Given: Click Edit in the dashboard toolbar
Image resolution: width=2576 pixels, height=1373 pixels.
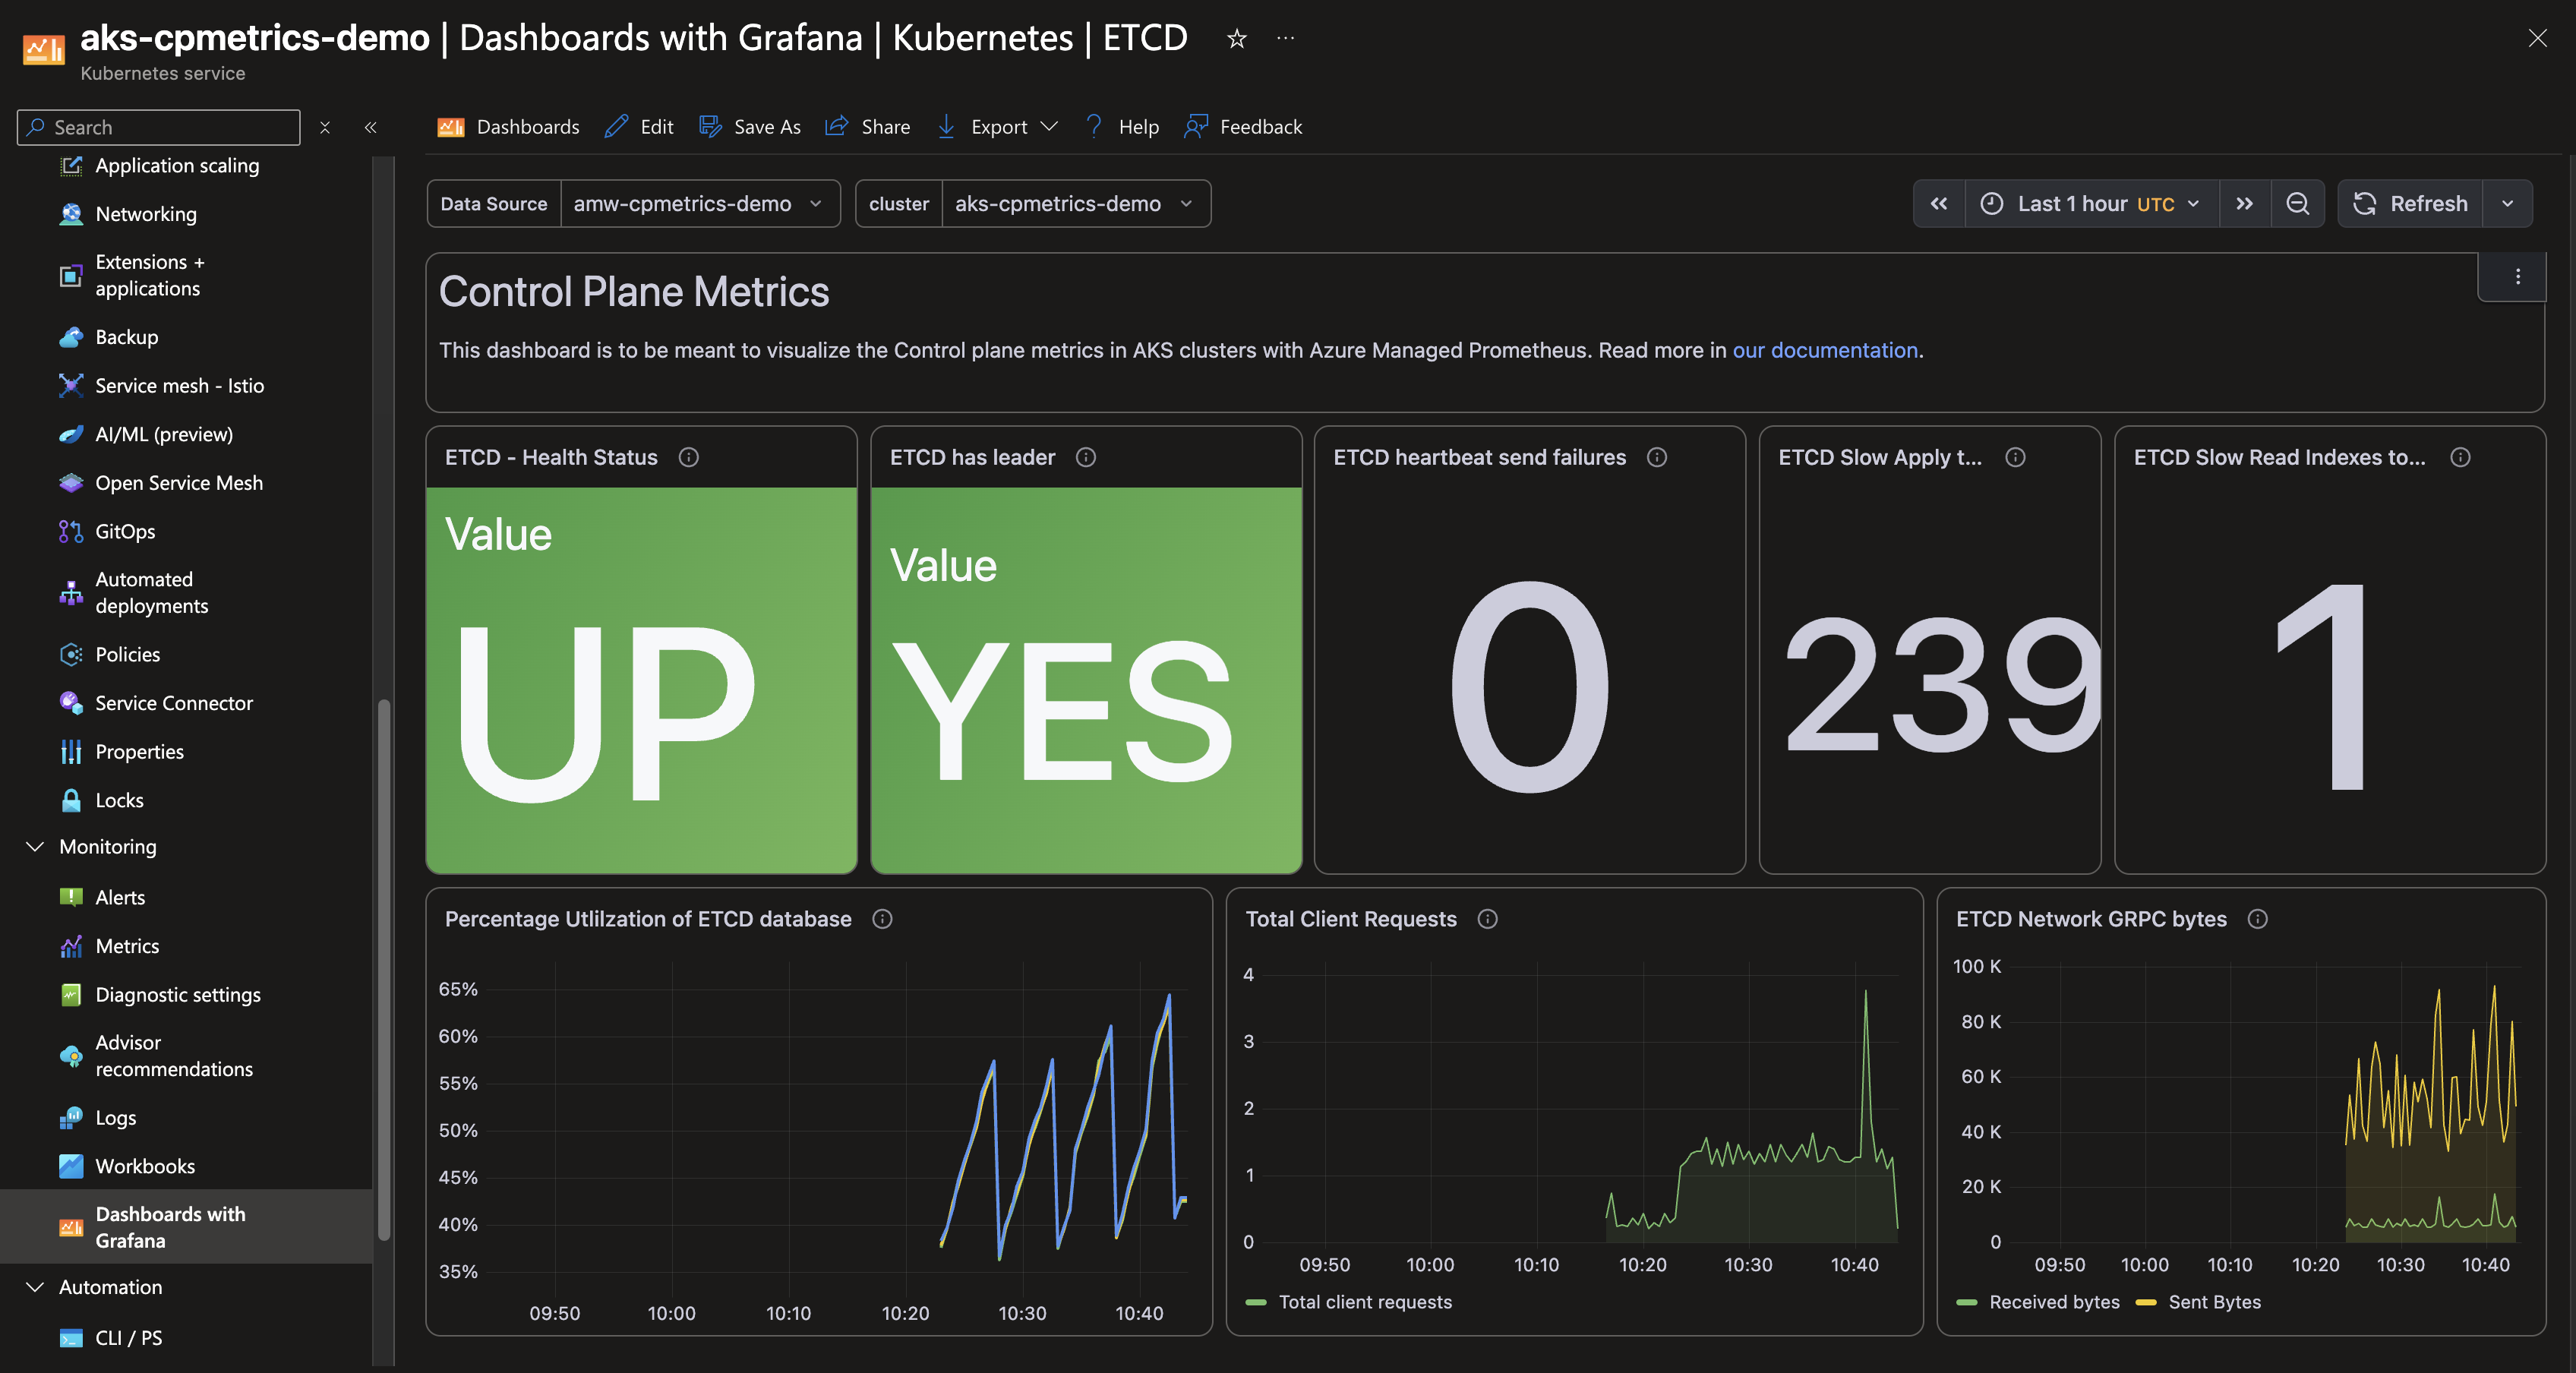Looking at the screenshot, I should (639, 127).
